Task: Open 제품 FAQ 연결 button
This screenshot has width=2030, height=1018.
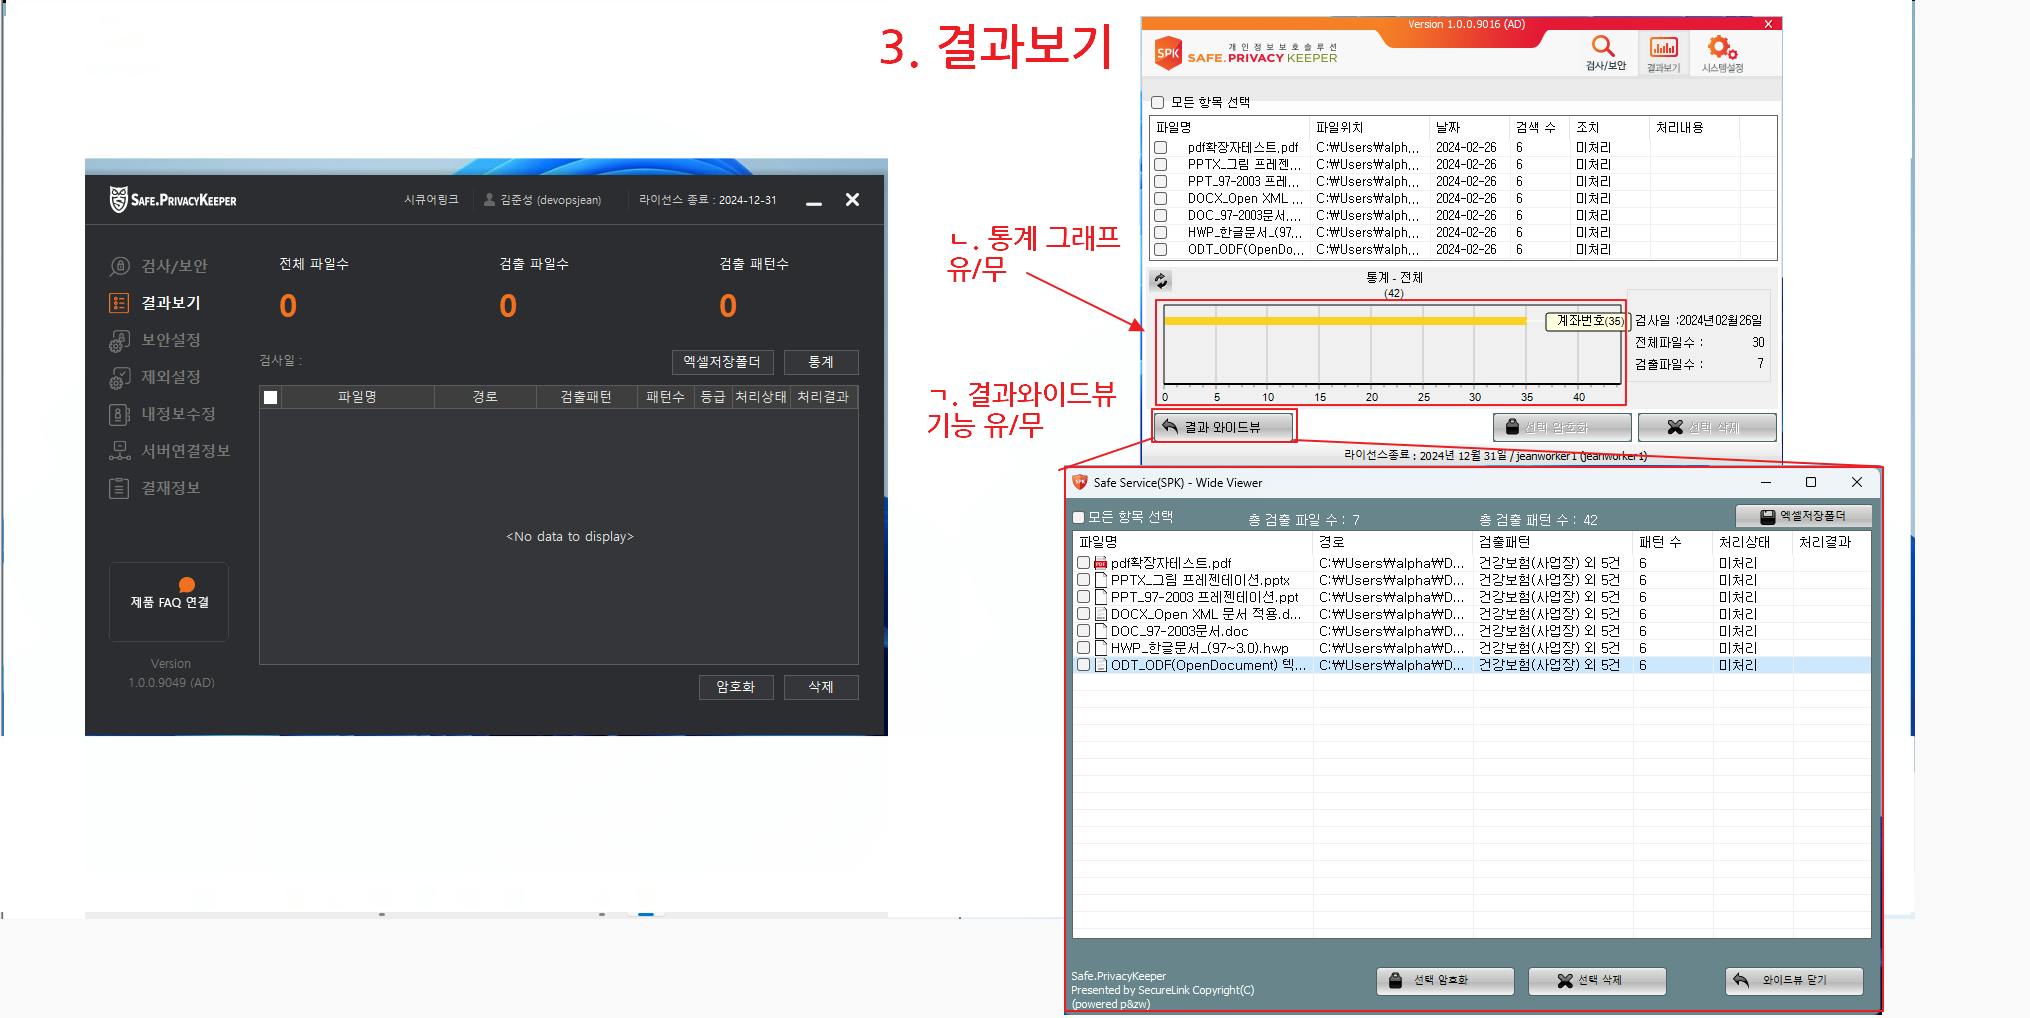Action: 169,602
